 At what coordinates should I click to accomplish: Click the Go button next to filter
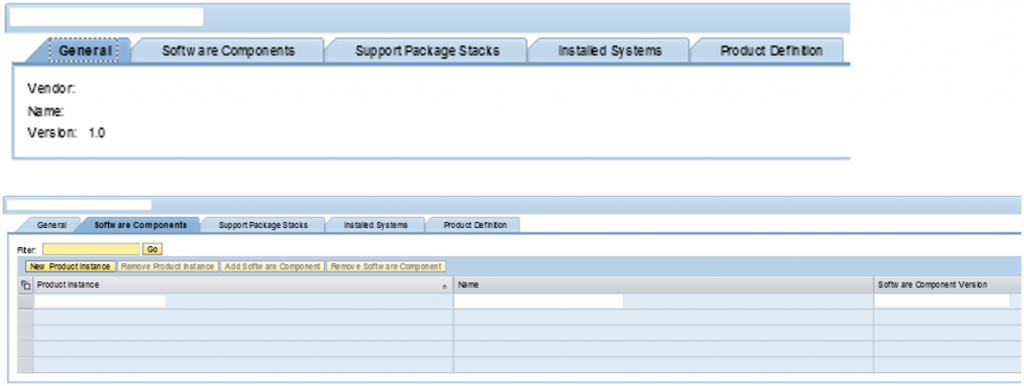coord(152,249)
